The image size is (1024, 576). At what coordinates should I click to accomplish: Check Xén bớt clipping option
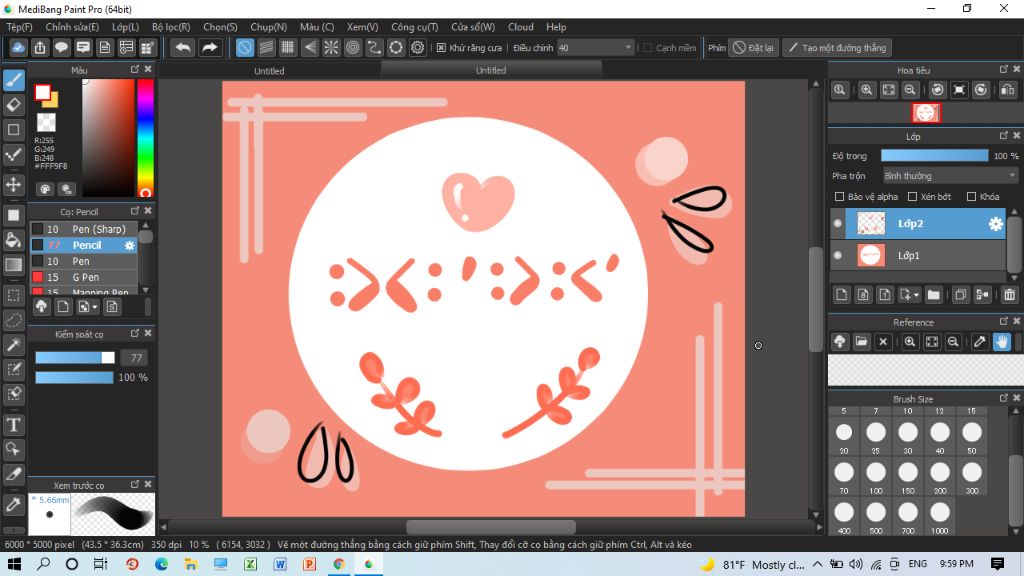[913, 197]
